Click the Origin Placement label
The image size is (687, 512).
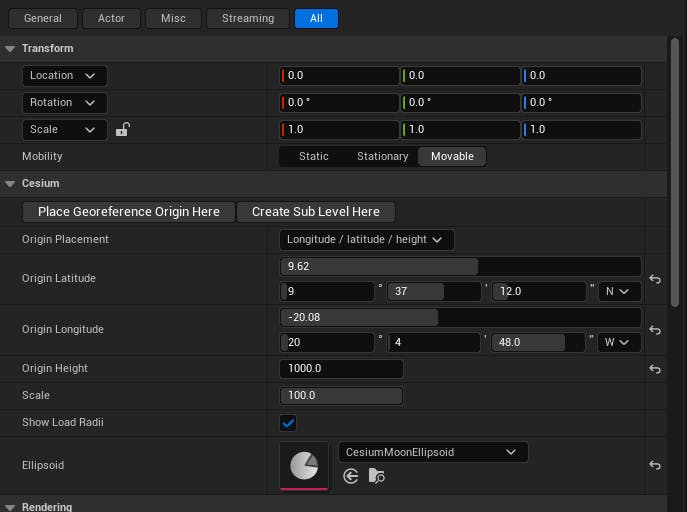click(x=65, y=240)
